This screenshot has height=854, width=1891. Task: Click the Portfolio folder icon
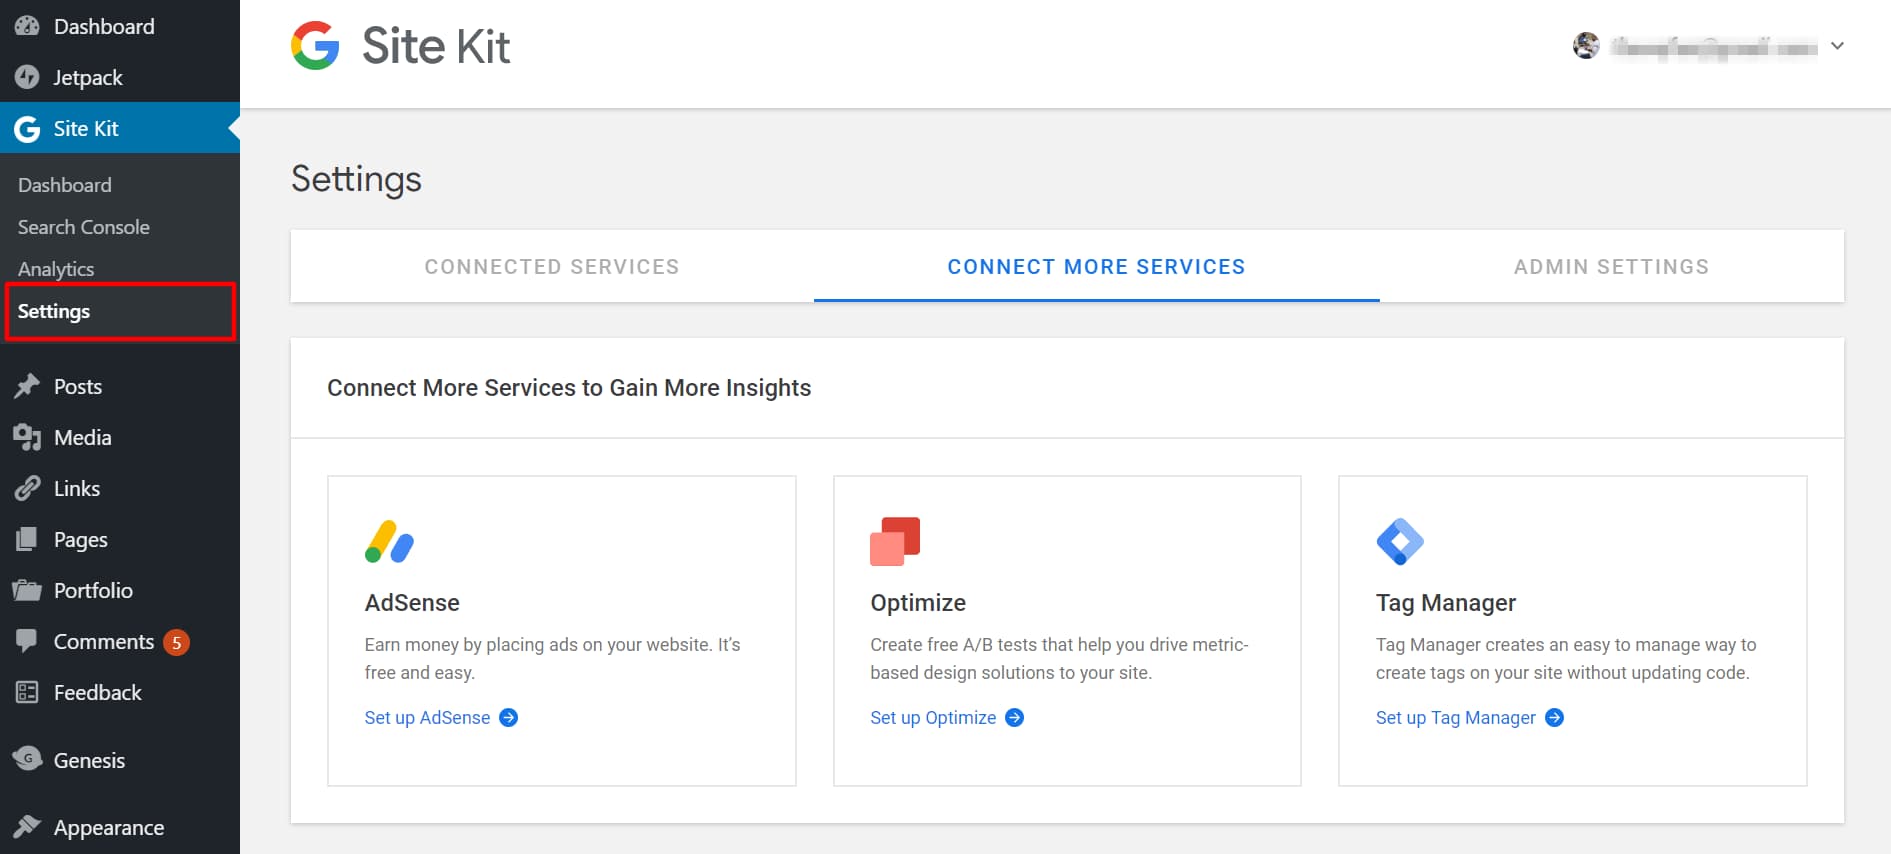click(27, 590)
